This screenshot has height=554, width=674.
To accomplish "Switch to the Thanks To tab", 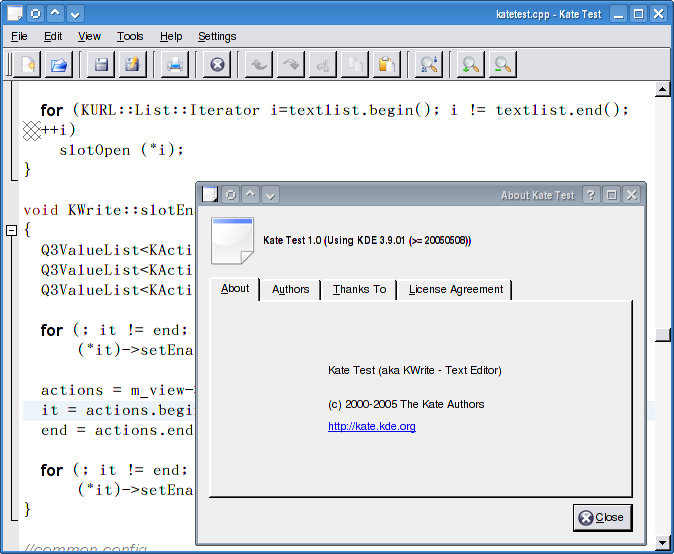I will click(x=359, y=290).
